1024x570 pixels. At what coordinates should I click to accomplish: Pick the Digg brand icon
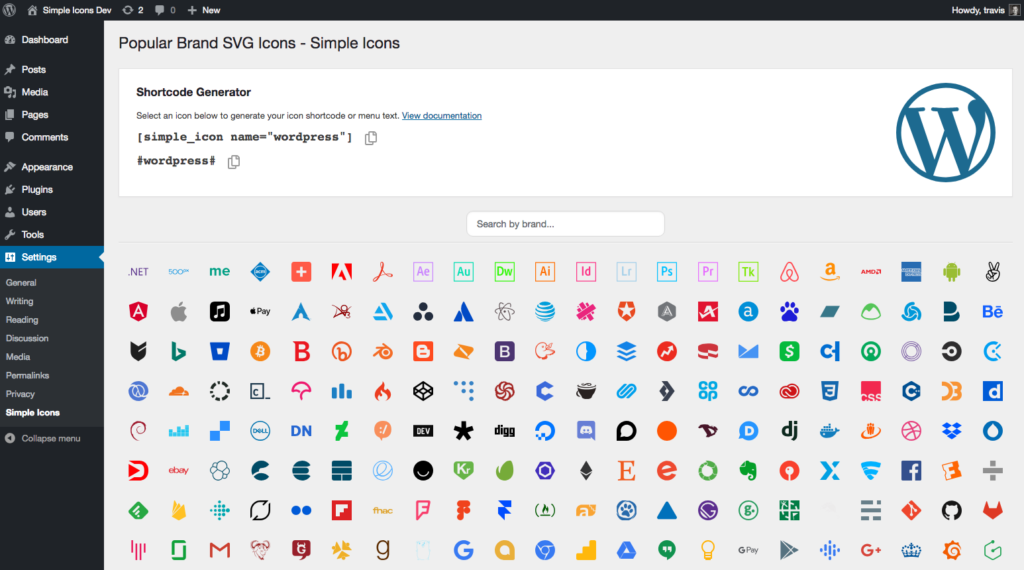point(504,431)
